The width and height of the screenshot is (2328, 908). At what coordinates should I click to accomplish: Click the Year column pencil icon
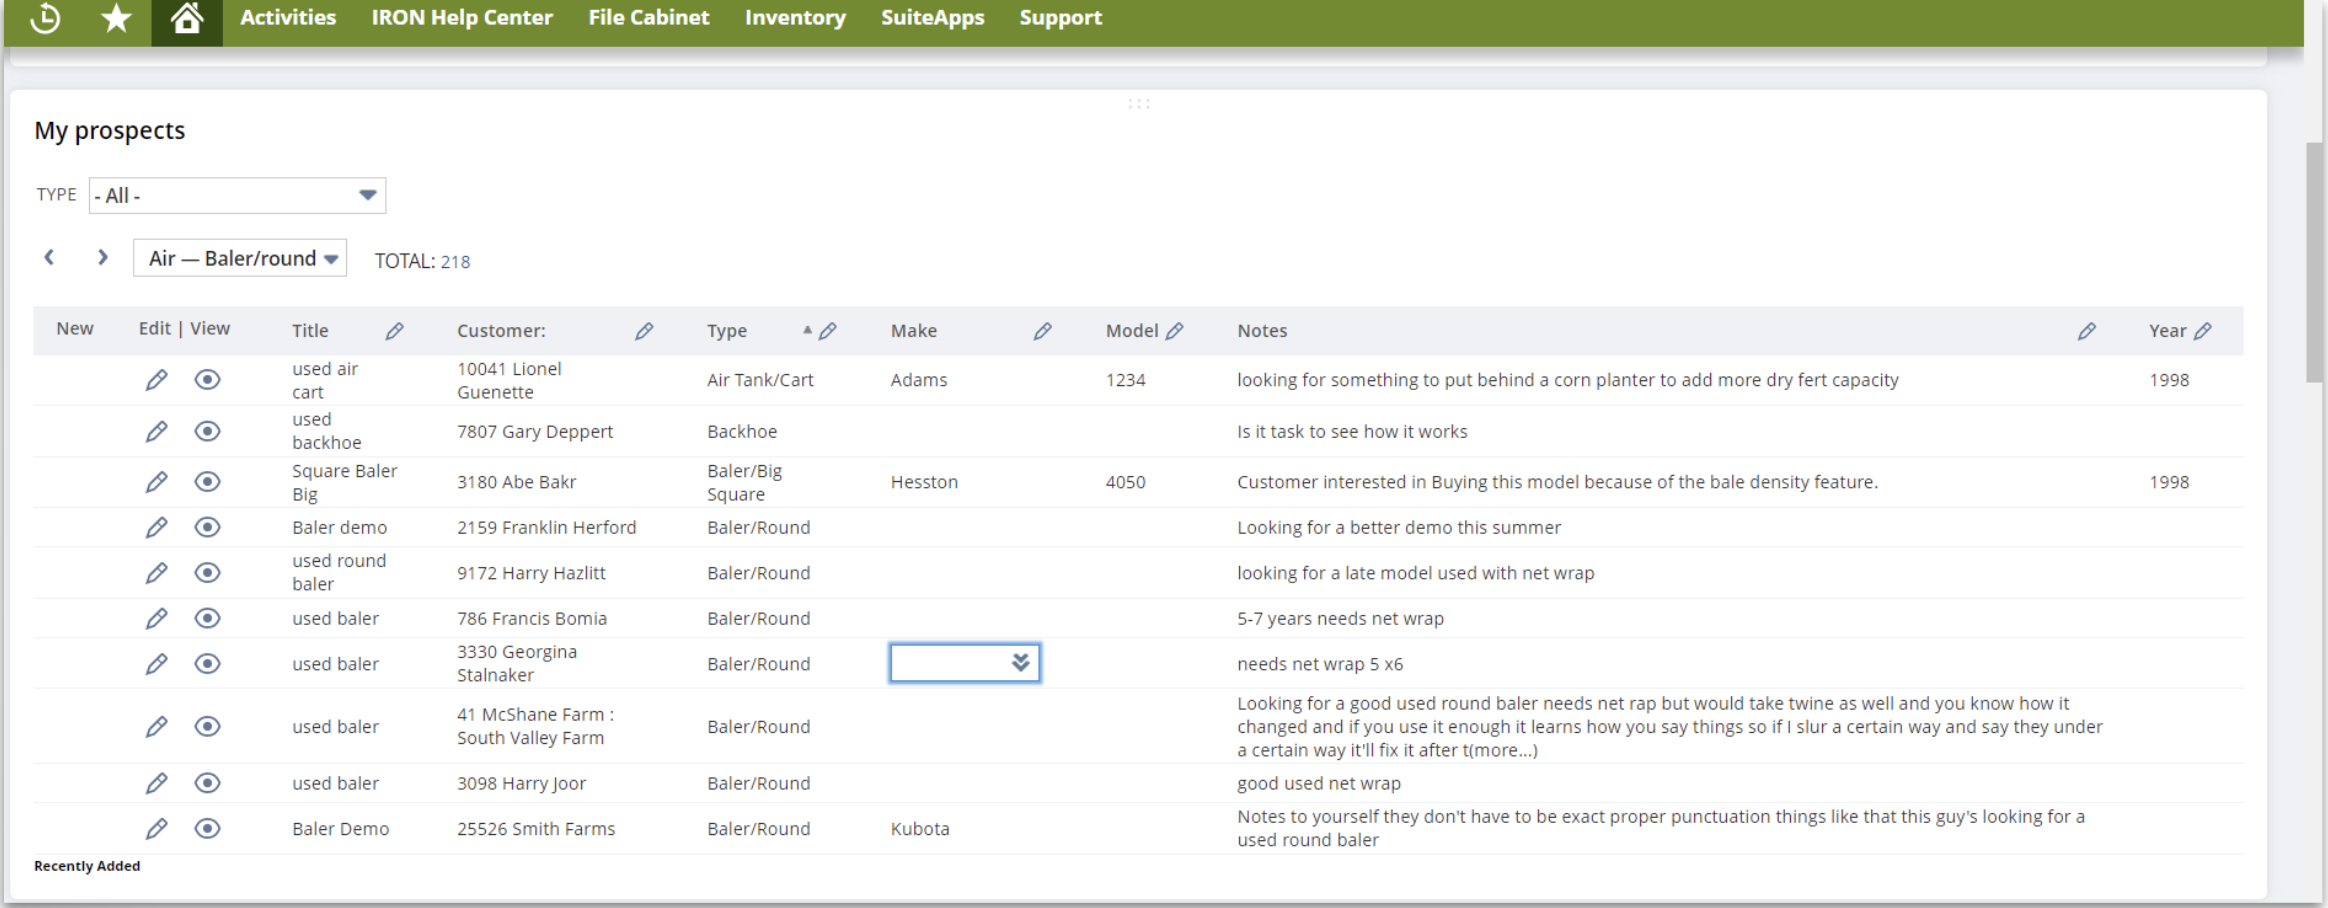coord(2203,331)
